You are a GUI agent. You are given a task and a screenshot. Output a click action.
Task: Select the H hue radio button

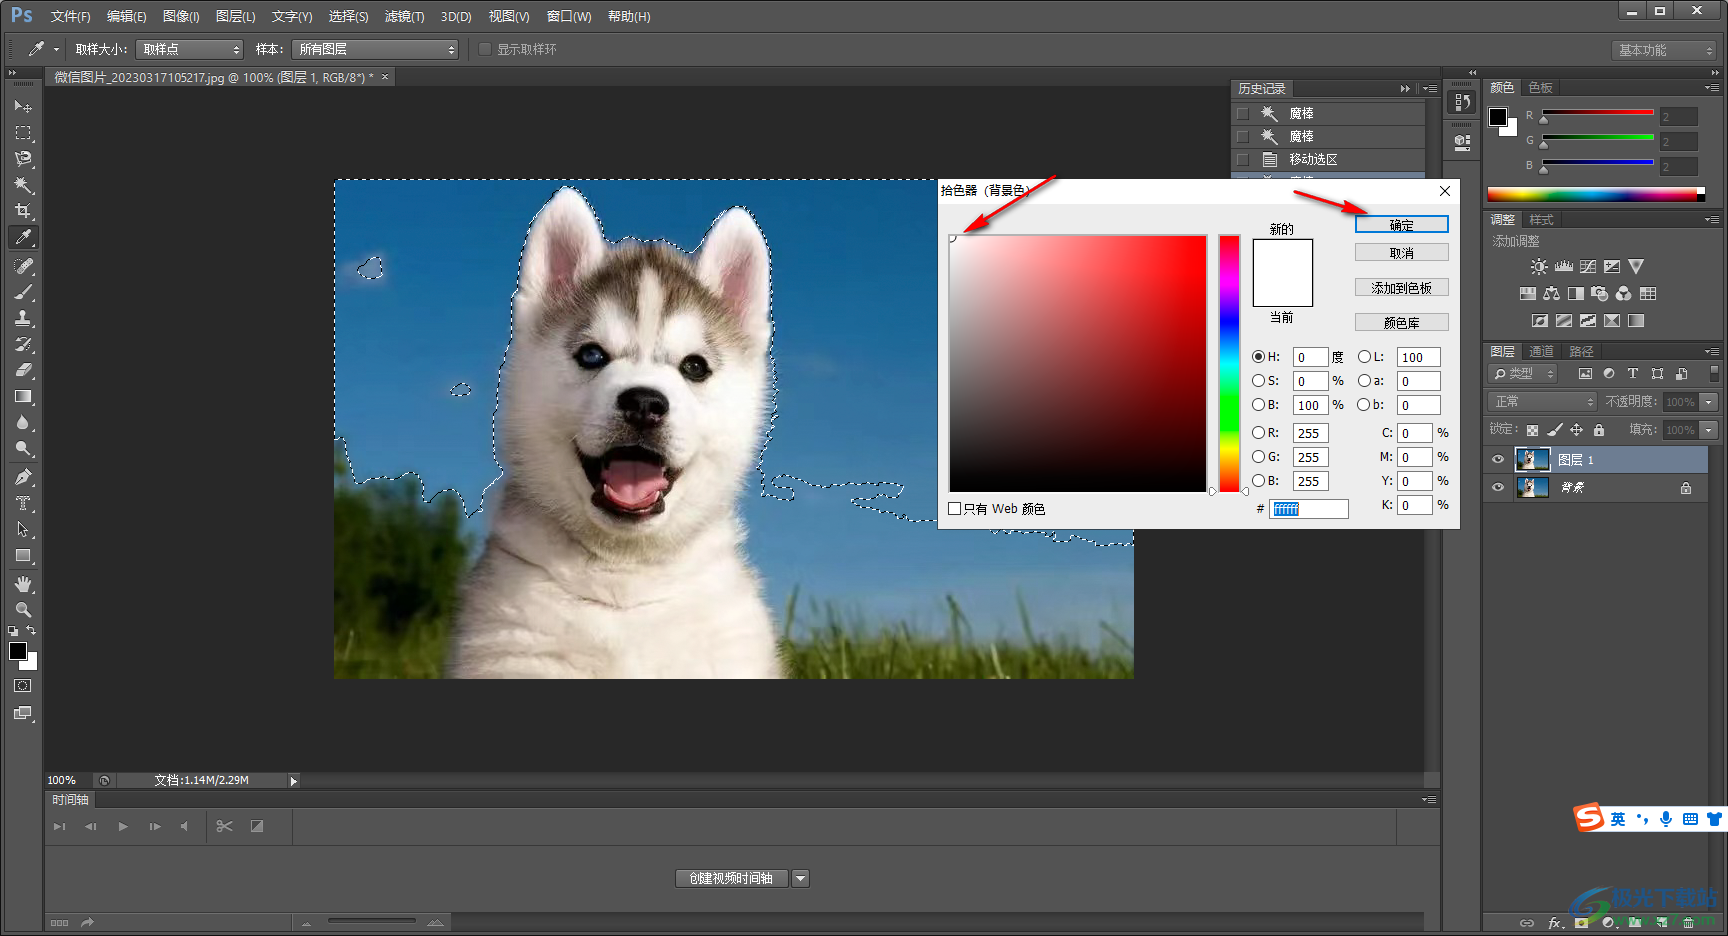pos(1259,357)
